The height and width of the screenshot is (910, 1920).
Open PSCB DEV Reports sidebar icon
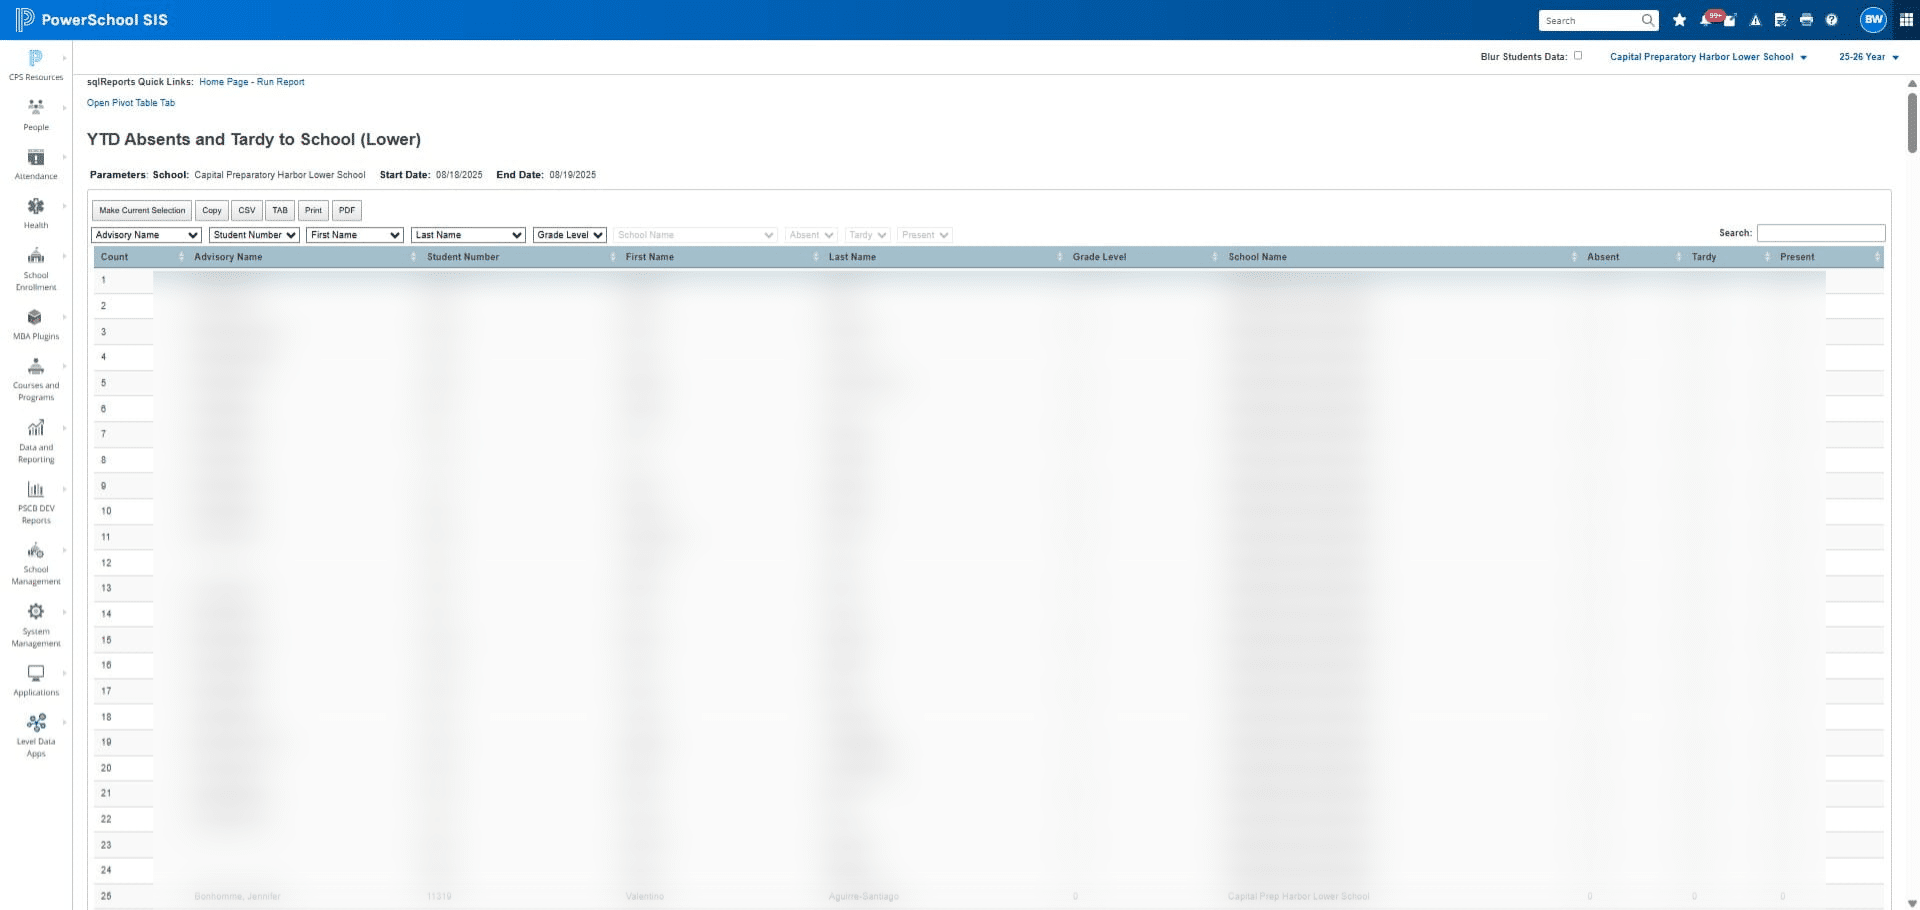(36, 501)
